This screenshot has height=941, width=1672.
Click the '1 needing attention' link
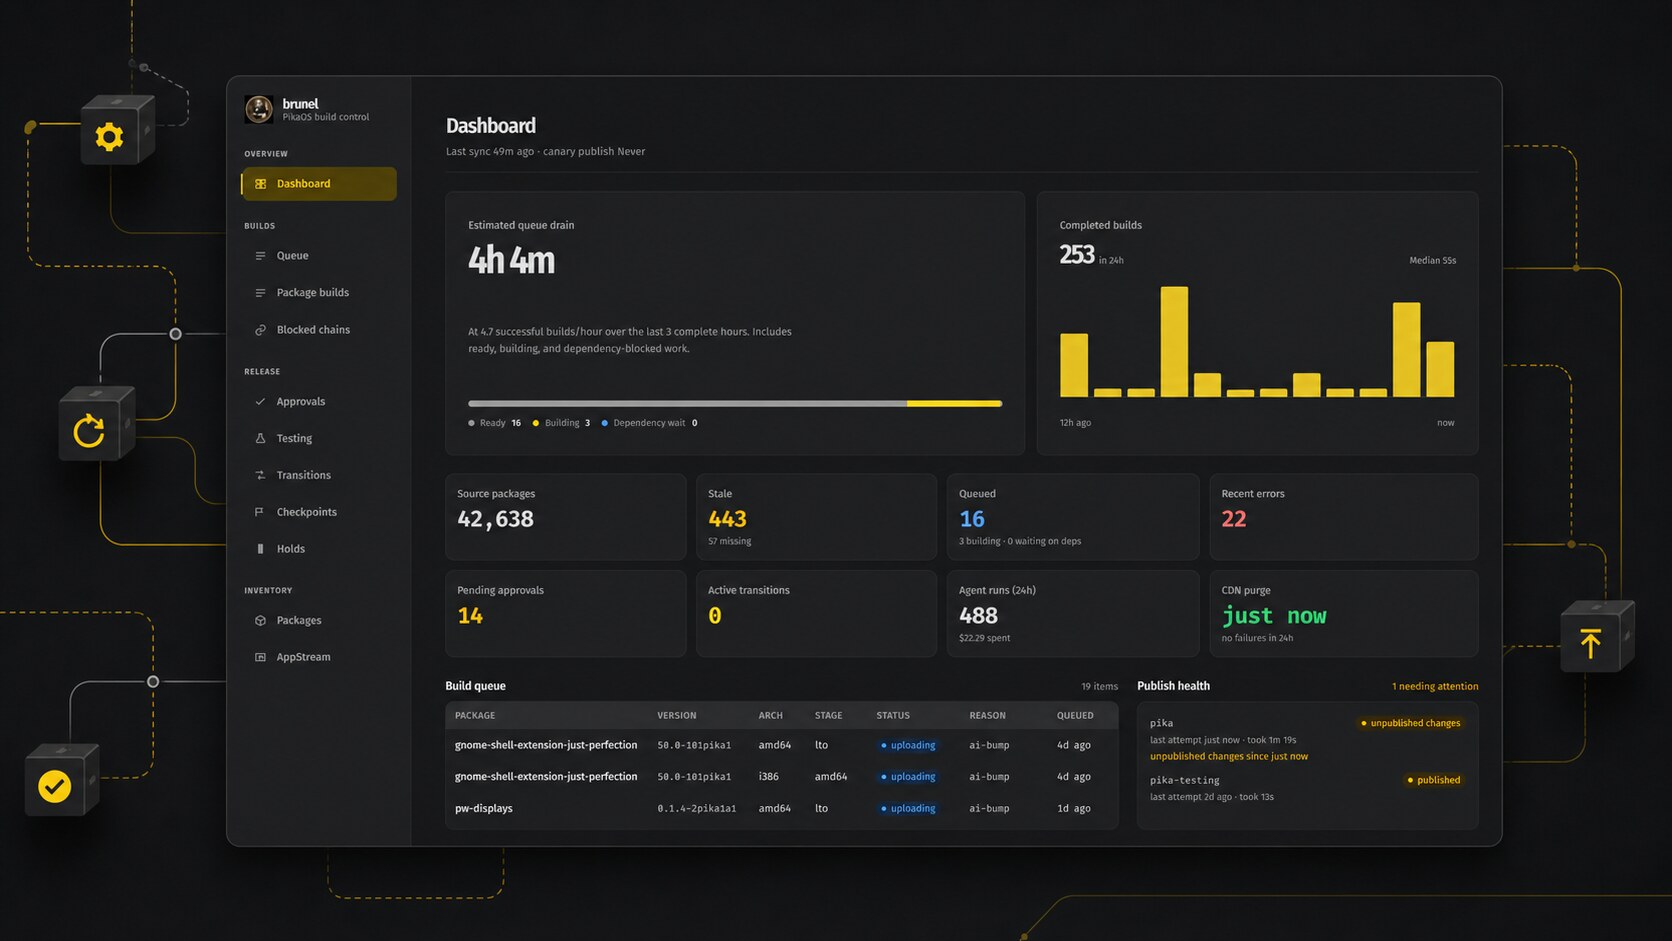pyautogui.click(x=1435, y=686)
